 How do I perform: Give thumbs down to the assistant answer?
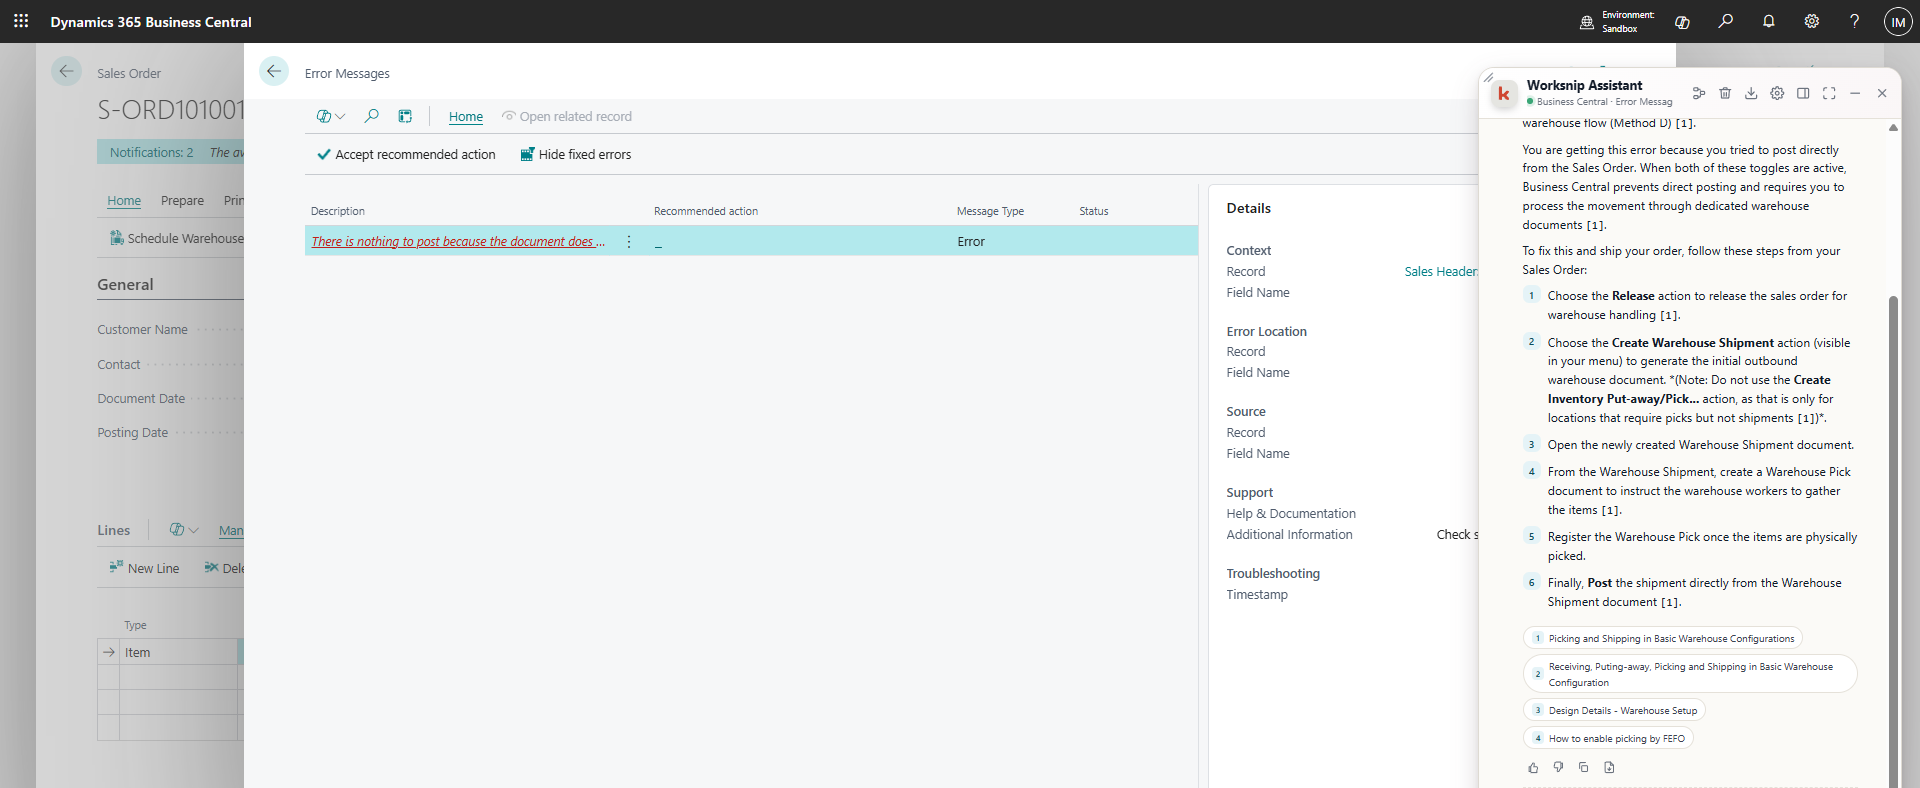(x=1558, y=768)
